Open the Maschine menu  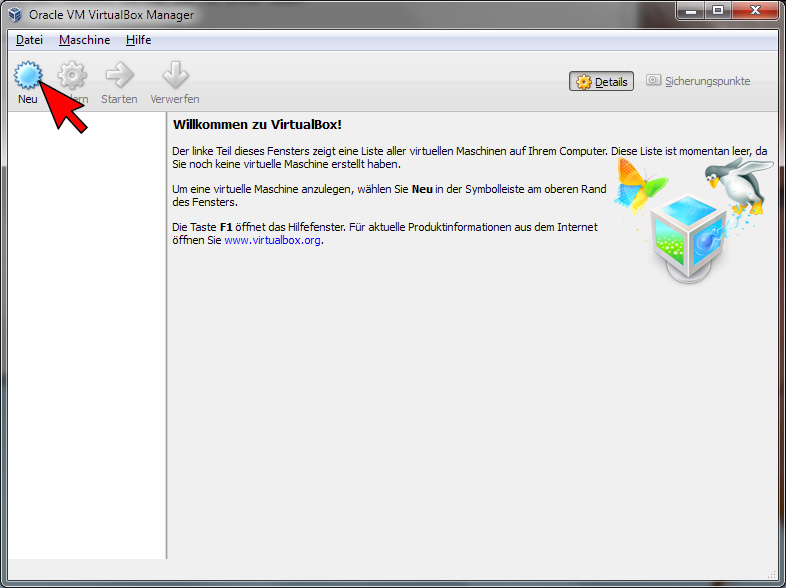click(x=84, y=40)
